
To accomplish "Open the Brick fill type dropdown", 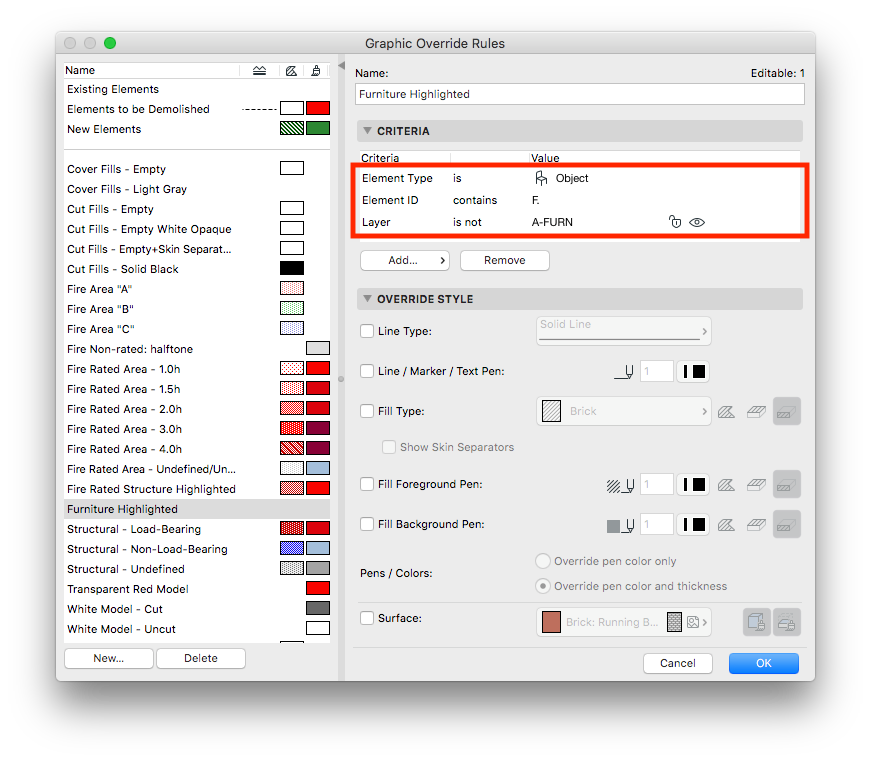I will (x=623, y=412).
